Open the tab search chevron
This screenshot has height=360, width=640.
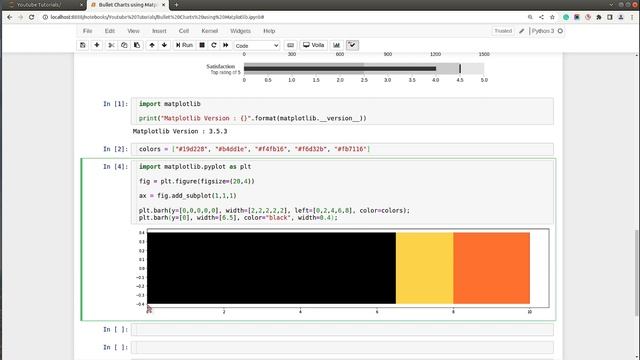(611, 4)
